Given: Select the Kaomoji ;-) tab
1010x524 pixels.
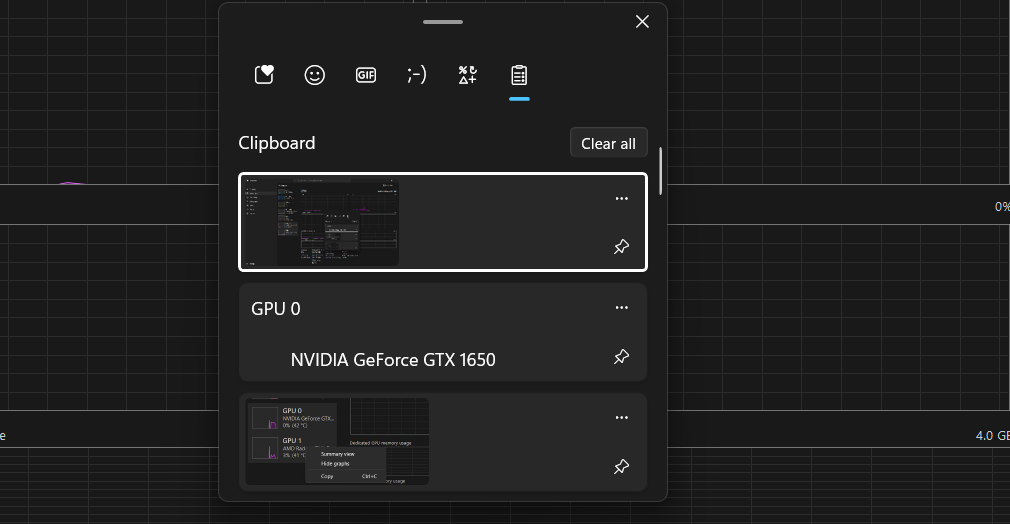Looking at the screenshot, I should point(417,75).
